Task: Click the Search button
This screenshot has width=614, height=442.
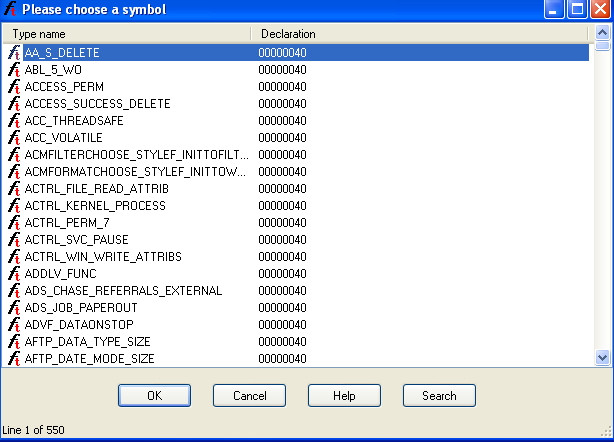Action: (439, 396)
